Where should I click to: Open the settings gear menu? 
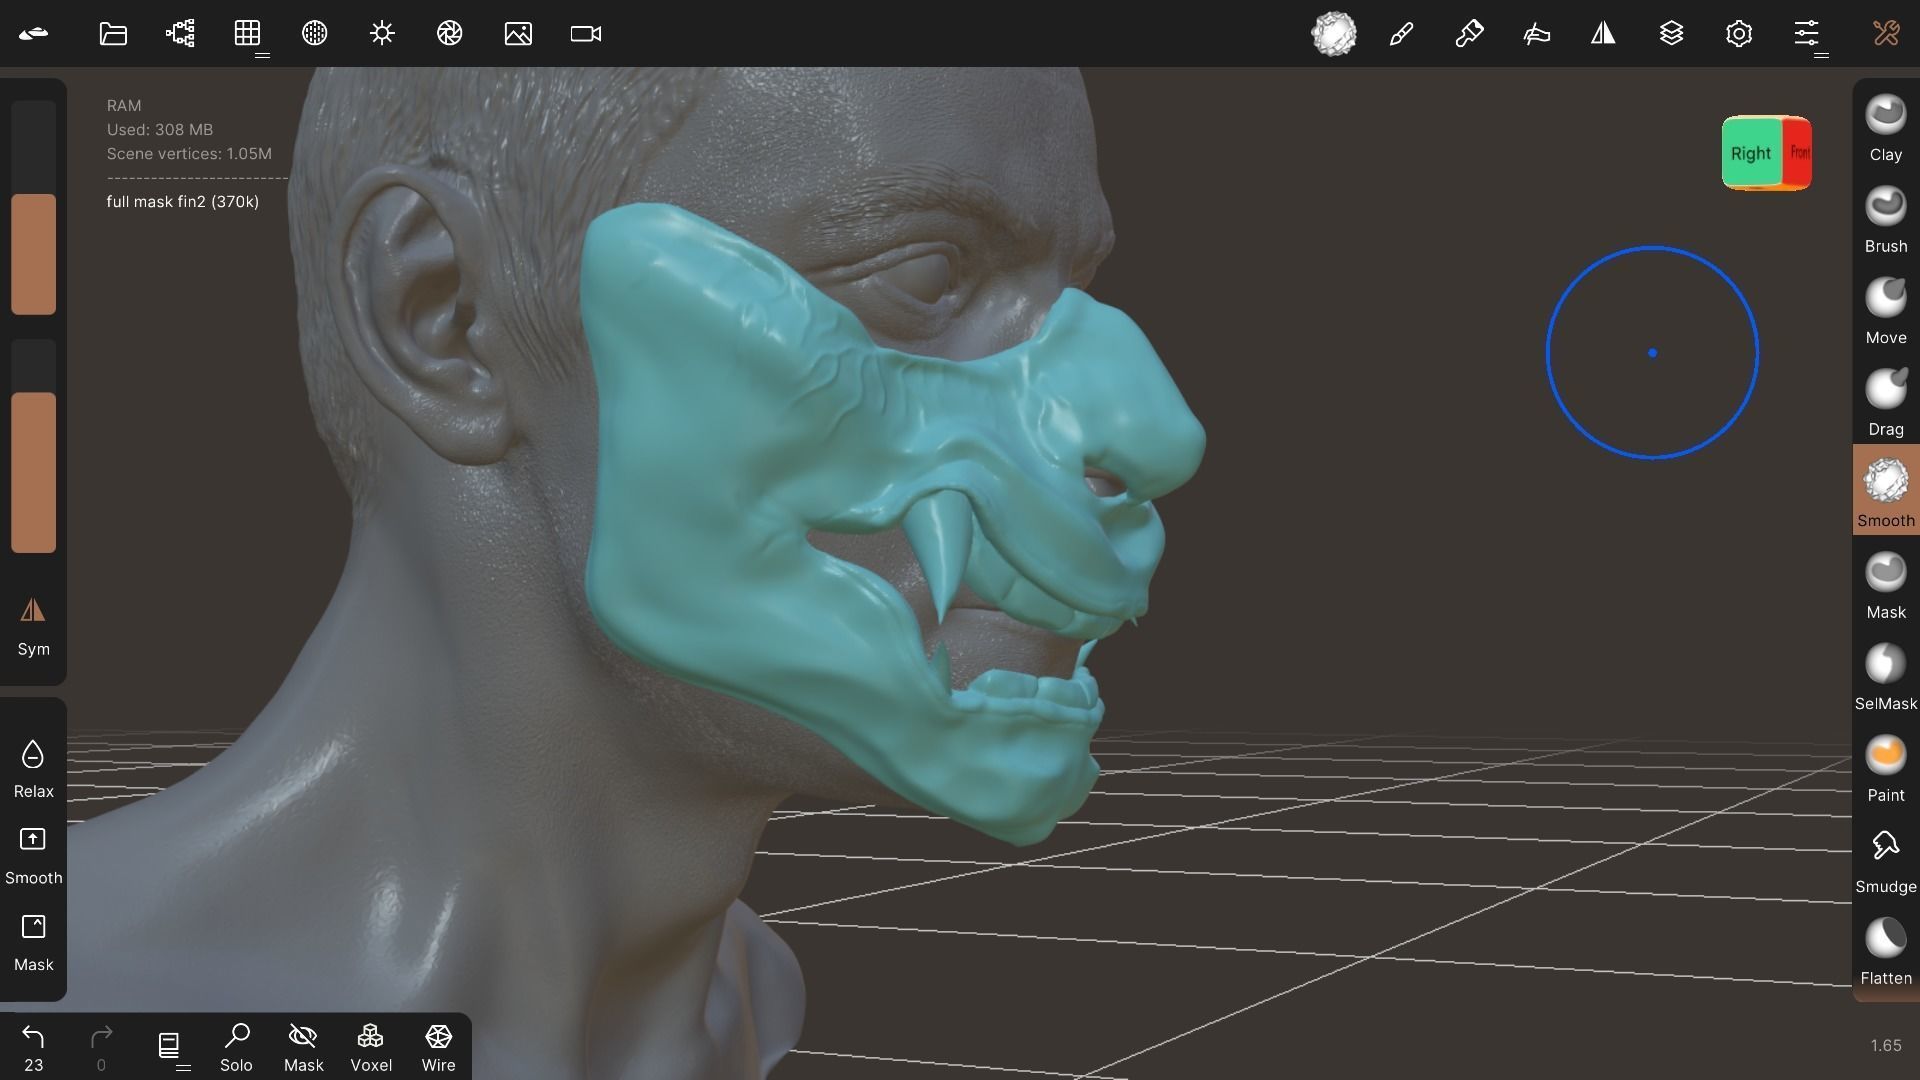point(1739,33)
